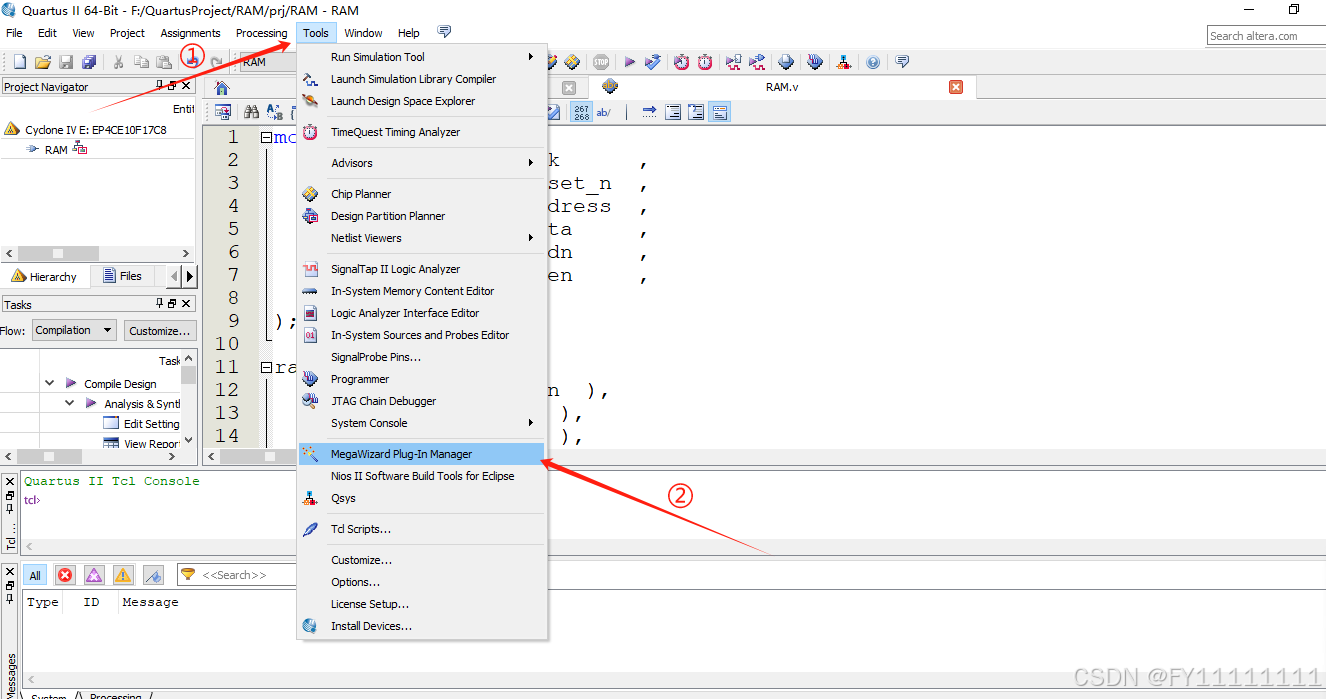Image resolution: width=1326 pixels, height=699 pixels.
Task: Toggle the purple critical warning filter
Action: click(x=94, y=575)
